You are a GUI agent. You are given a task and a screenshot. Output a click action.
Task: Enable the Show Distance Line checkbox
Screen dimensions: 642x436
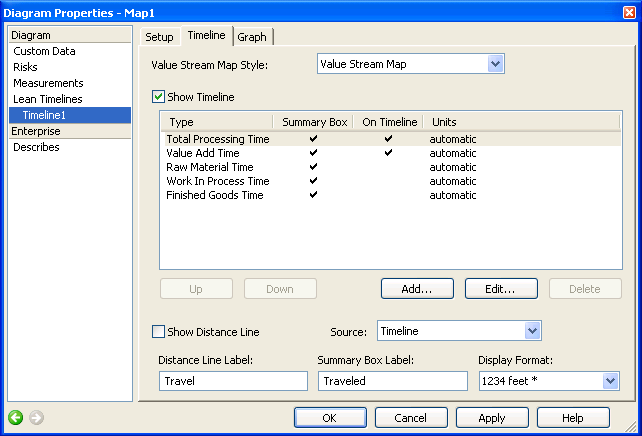tap(158, 332)
